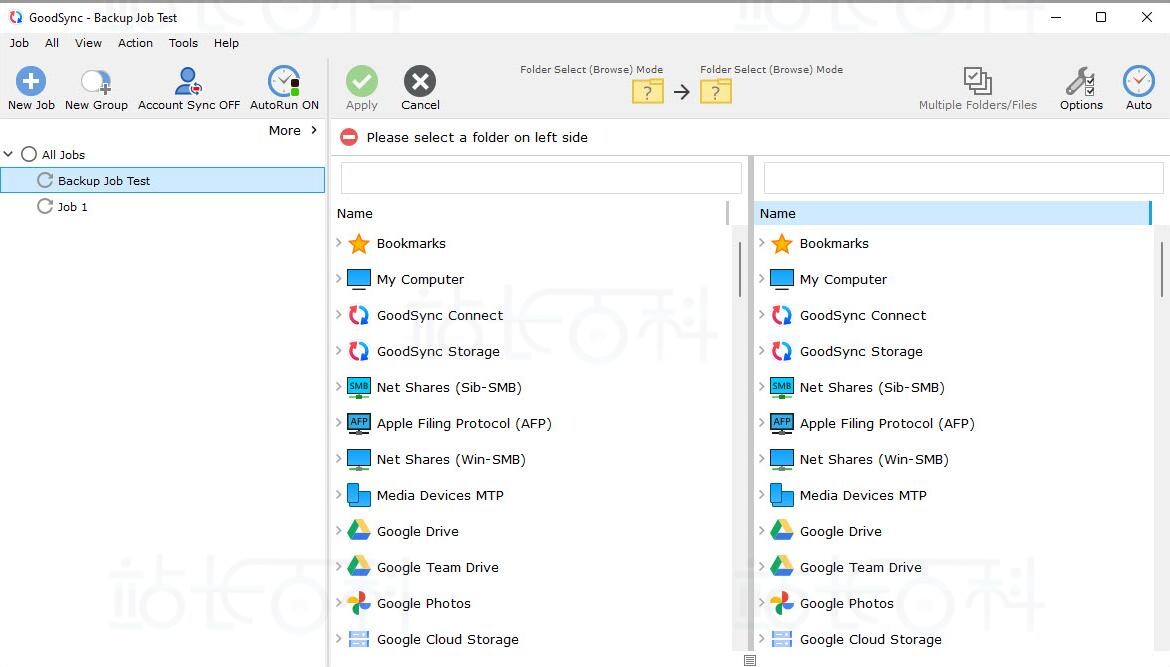Click the left side path input field
This screenshot has width=1170, height=667.
pos(541,178)
